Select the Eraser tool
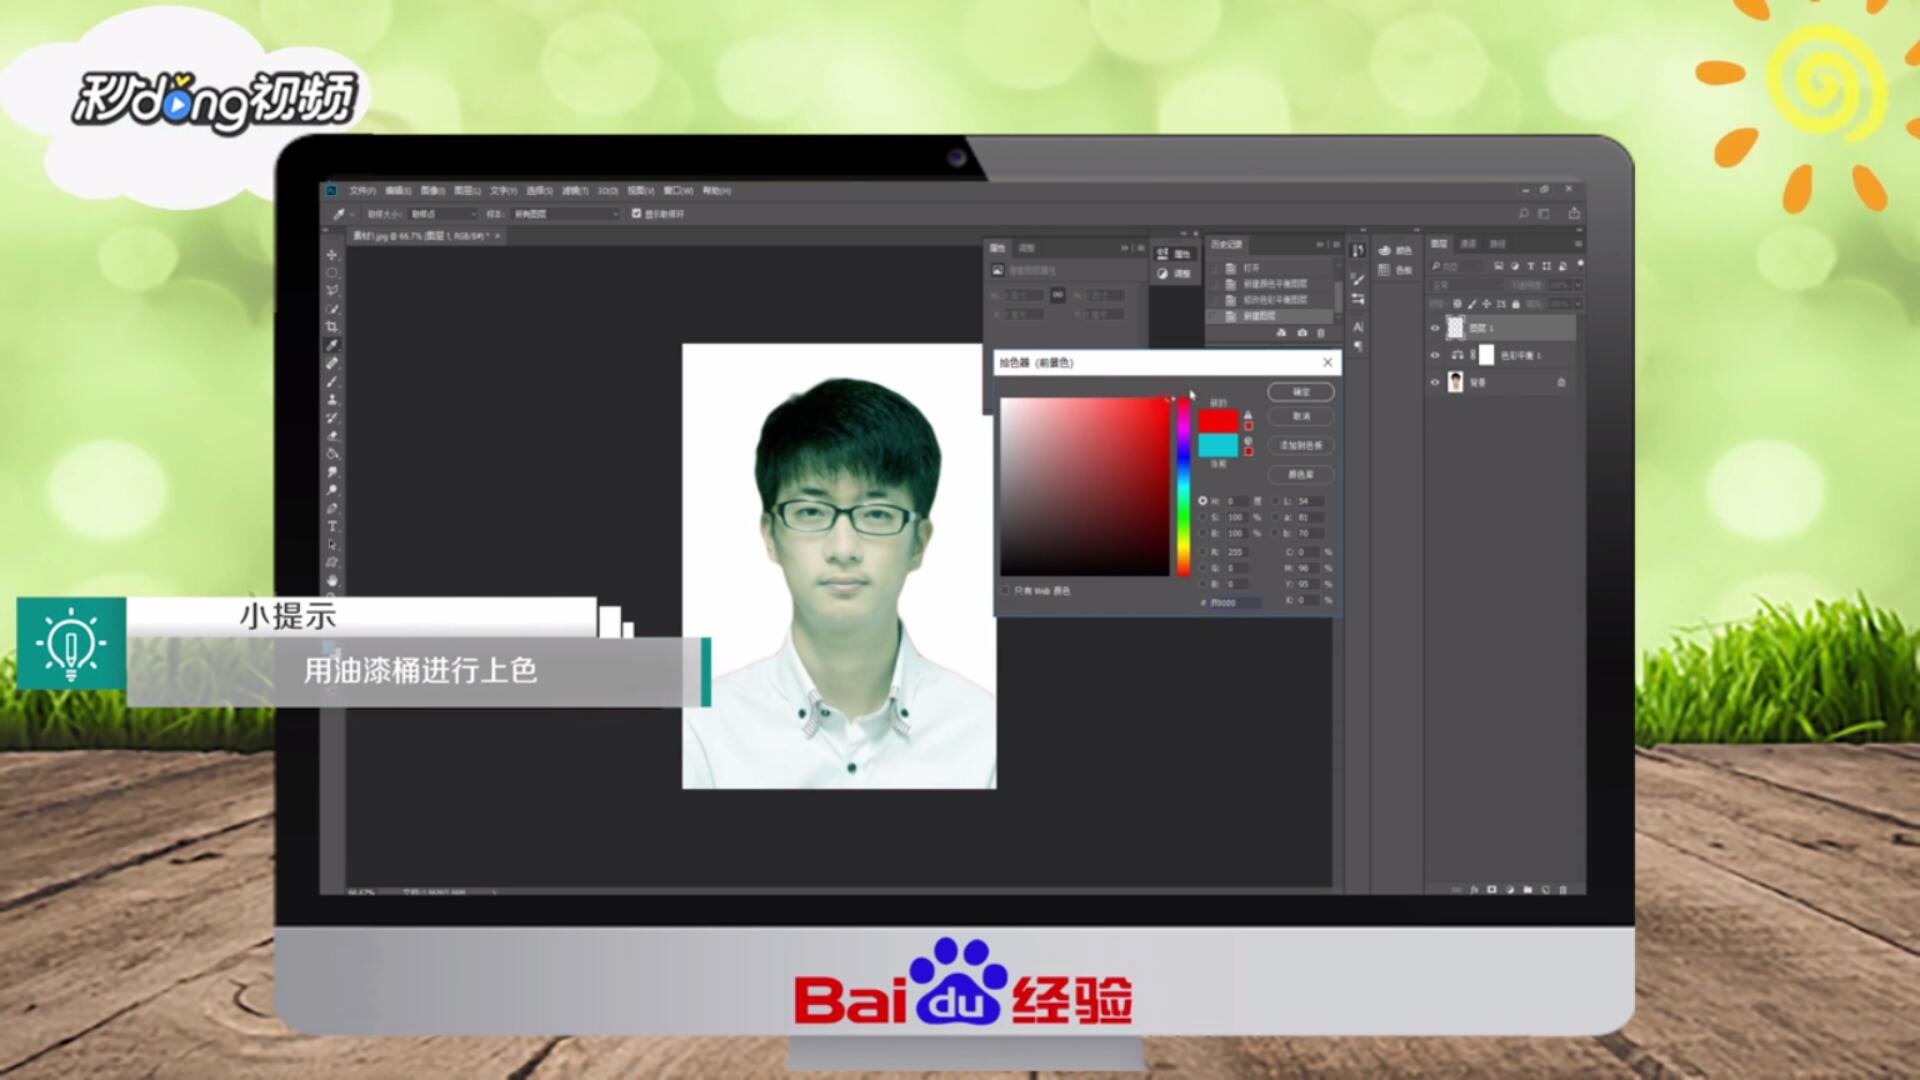1920x1080 pixels. [332, 436]
